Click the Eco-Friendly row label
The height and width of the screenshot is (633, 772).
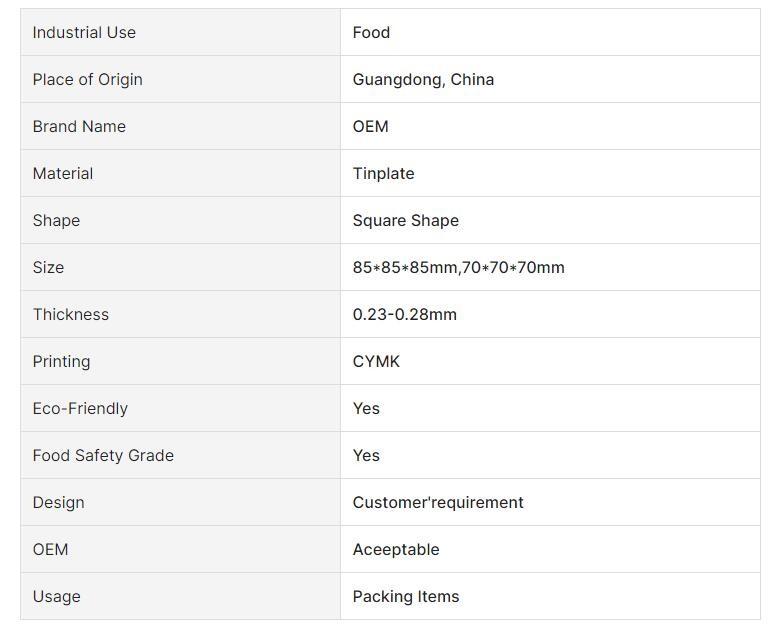point(80,409)
